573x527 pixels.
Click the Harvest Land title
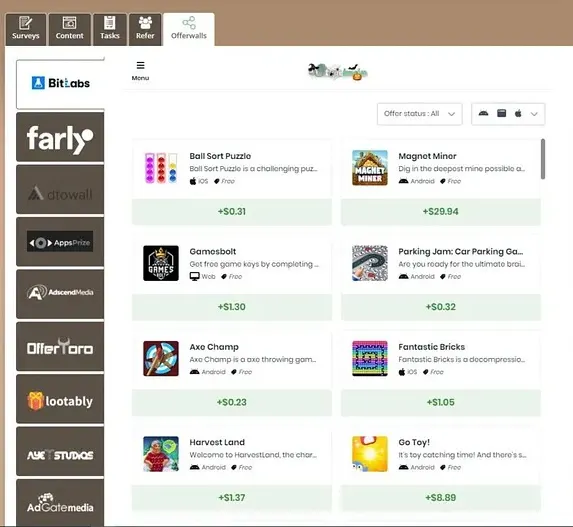217,442
